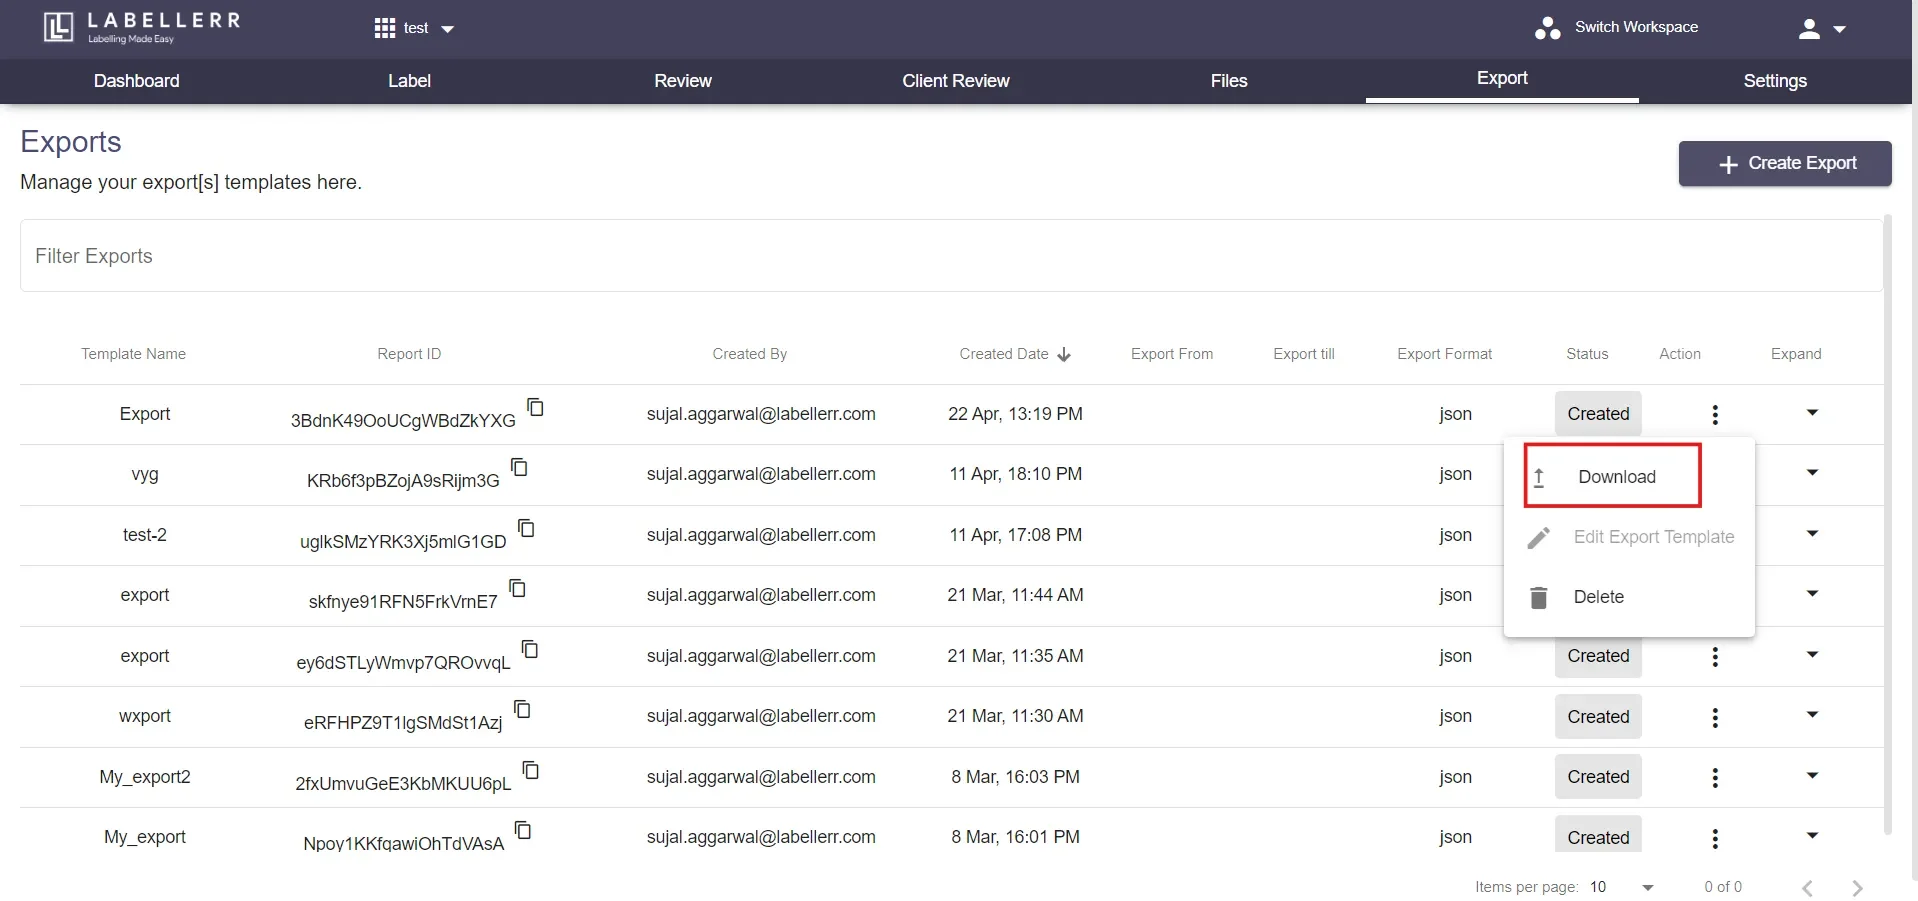This screenshot has height=901, width=1918.
Task: Select the Export tab
Action: tap(1502, 79)
